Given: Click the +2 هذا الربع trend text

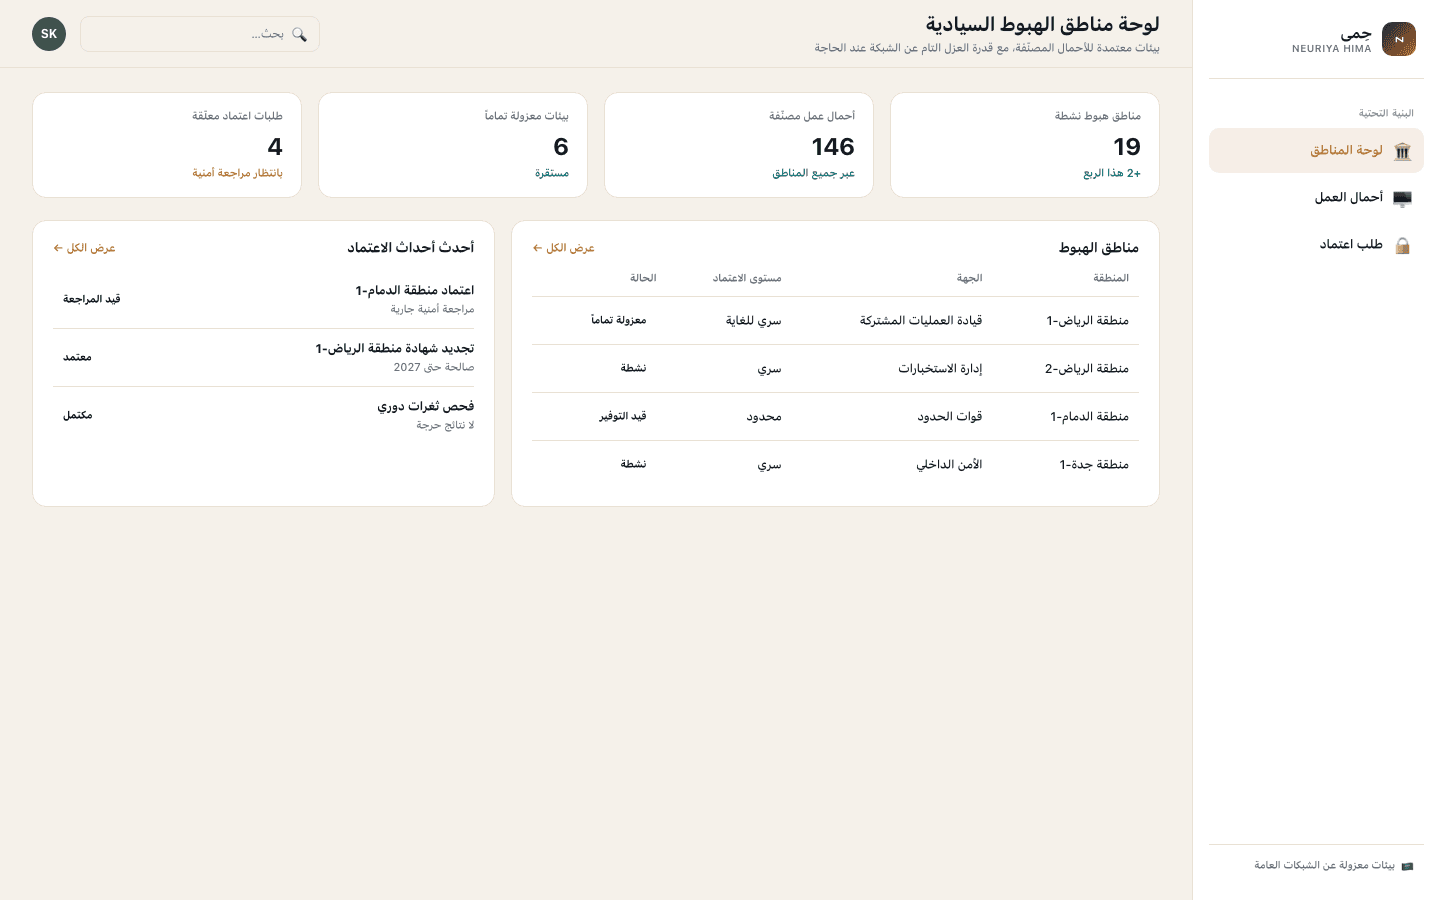Looking at the screenshot, I should click(x=1112, y=173).
